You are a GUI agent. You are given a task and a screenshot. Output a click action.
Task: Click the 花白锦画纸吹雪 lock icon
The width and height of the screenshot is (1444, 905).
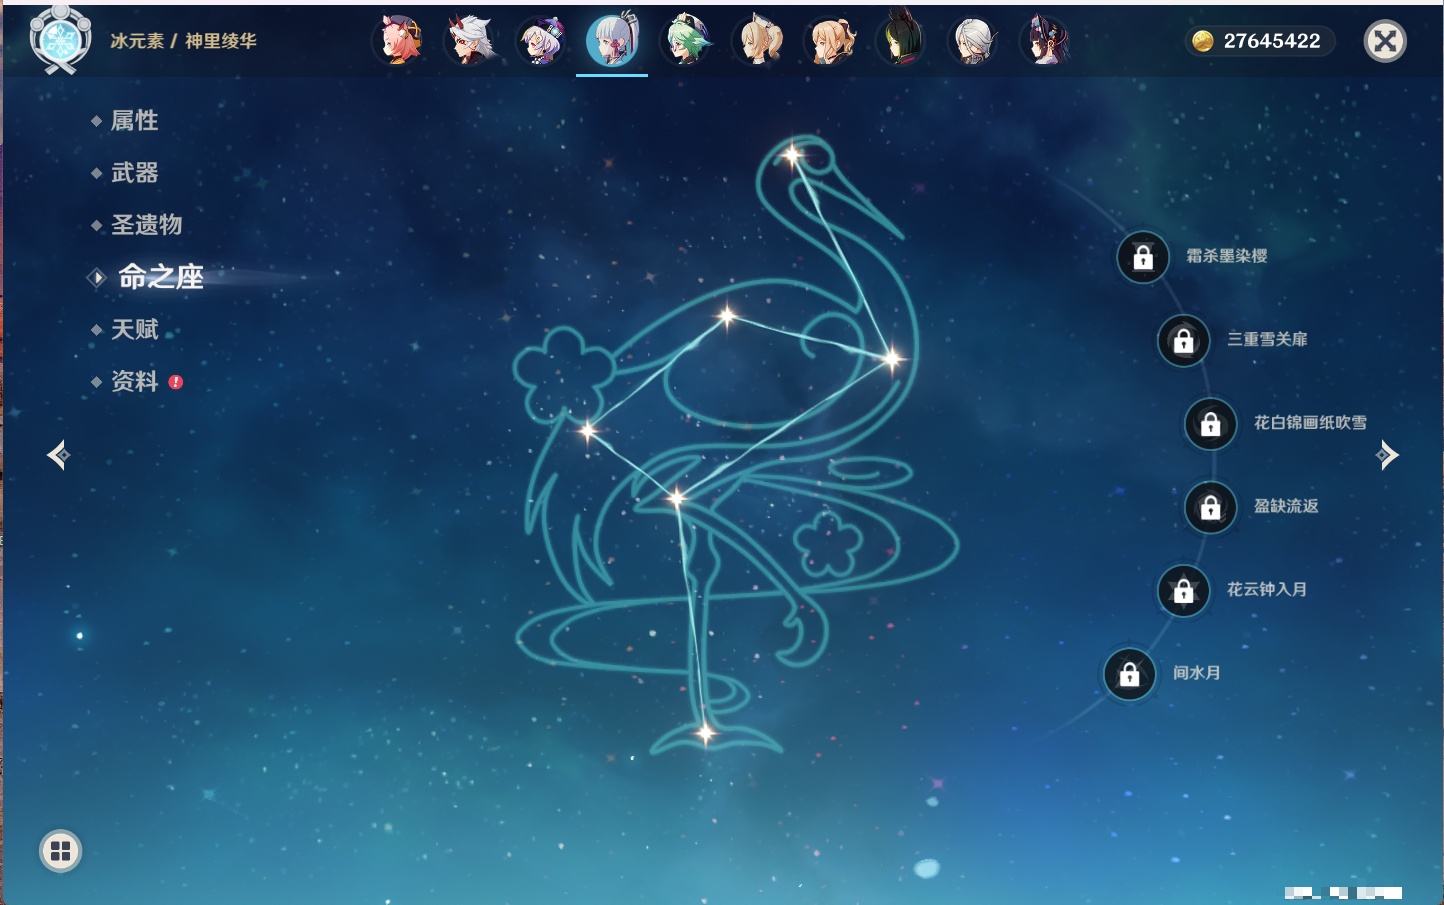1211,423
